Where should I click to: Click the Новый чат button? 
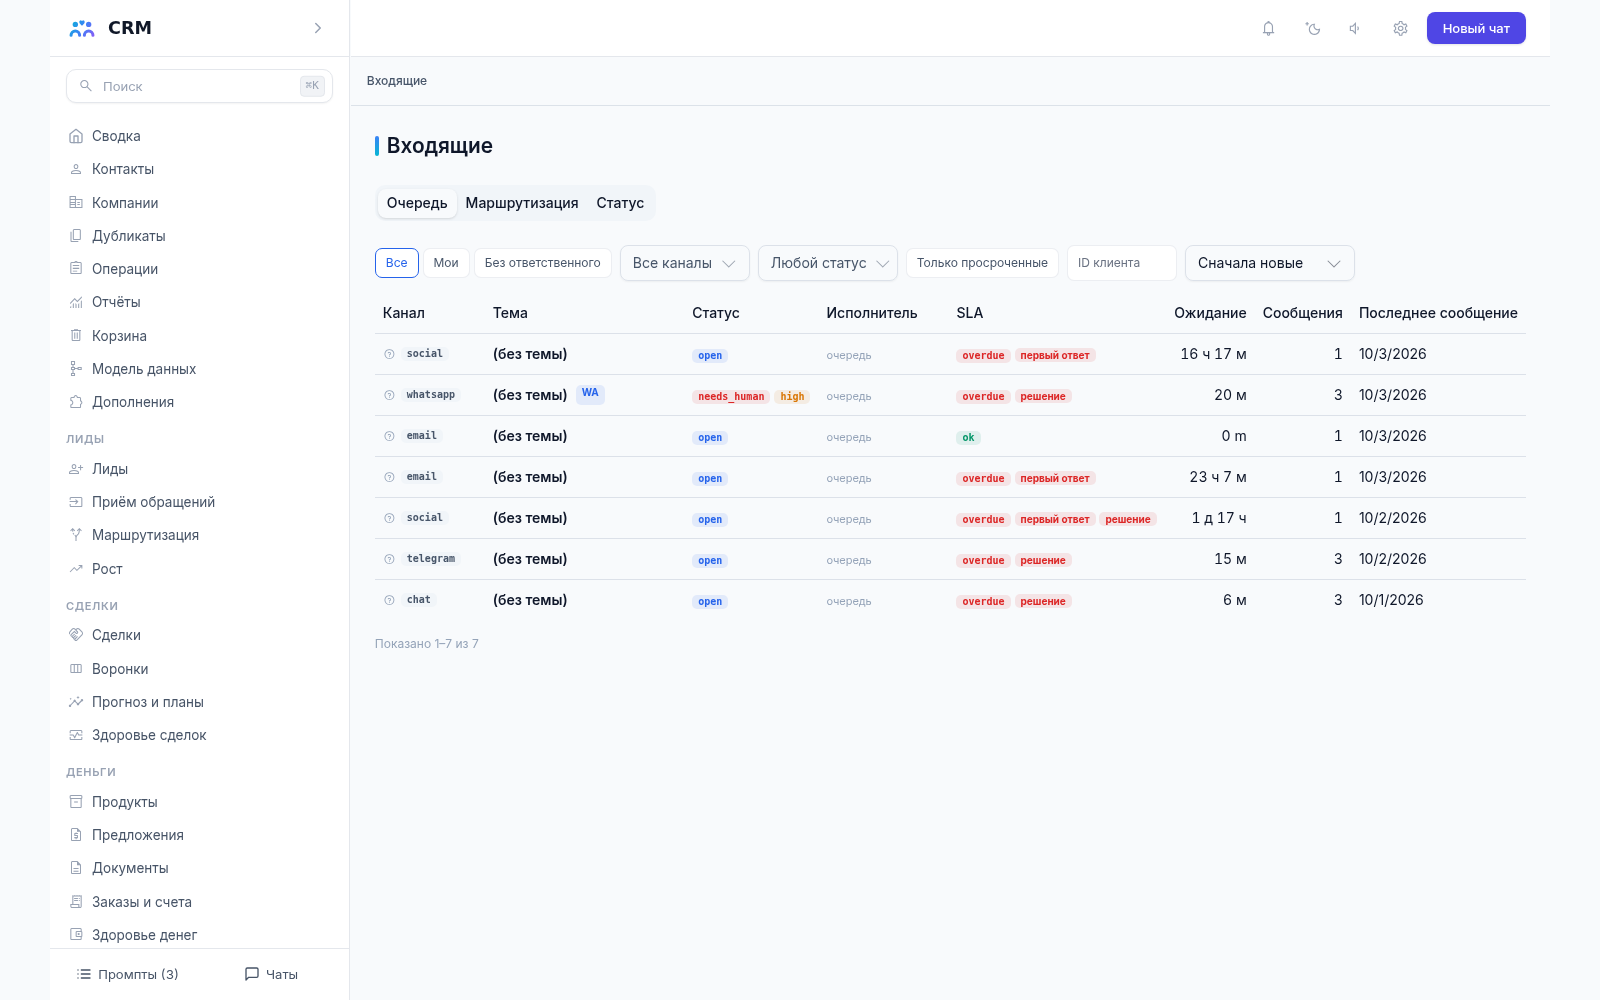pyautogui.click(x=1476, y=28)
